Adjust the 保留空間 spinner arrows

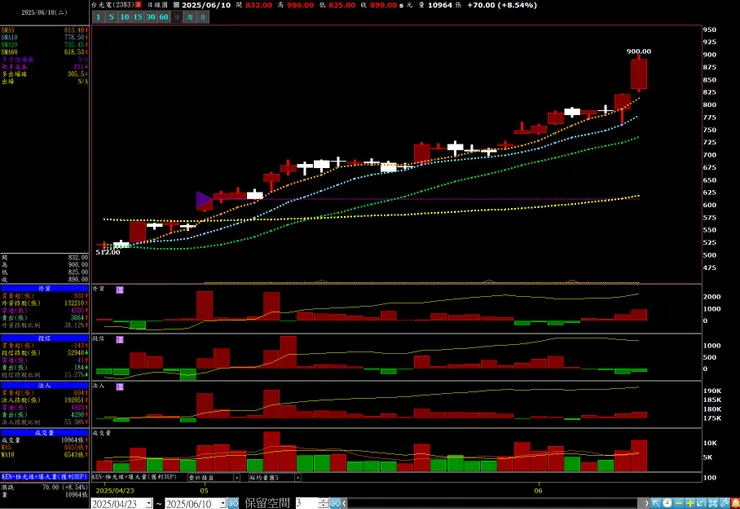click(323, 503)
